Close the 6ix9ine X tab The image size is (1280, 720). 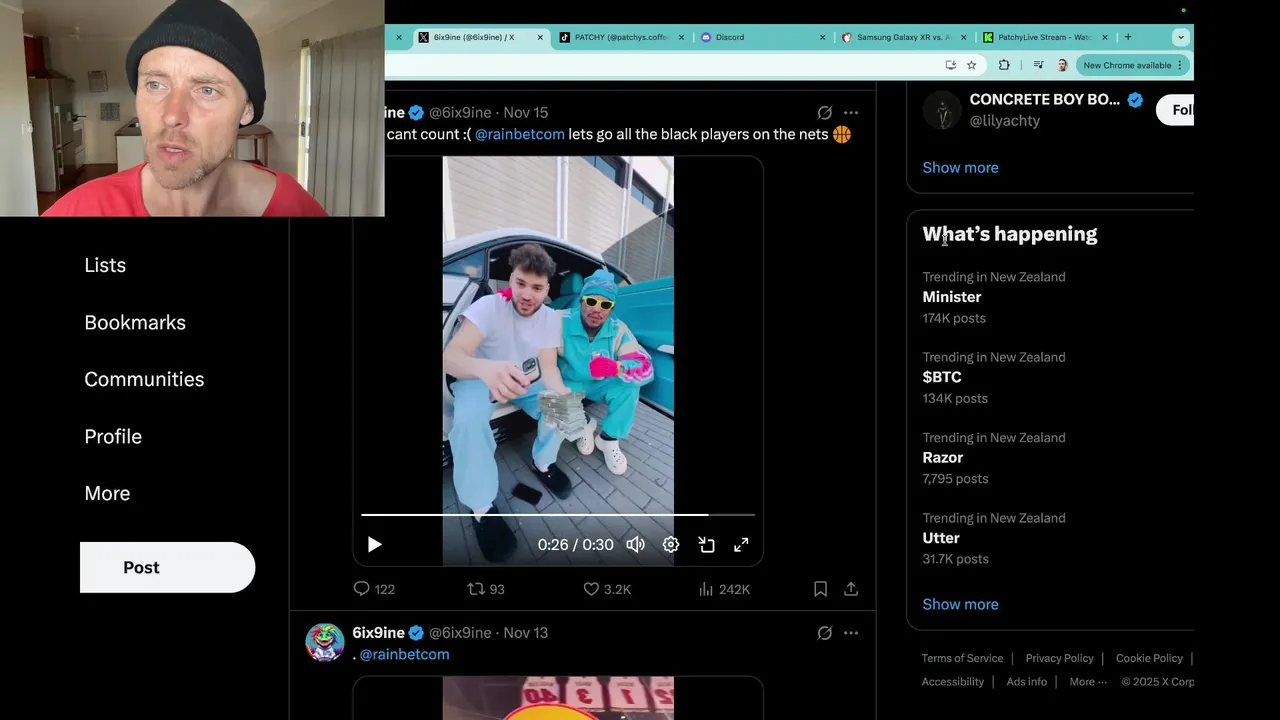[540, 37]
